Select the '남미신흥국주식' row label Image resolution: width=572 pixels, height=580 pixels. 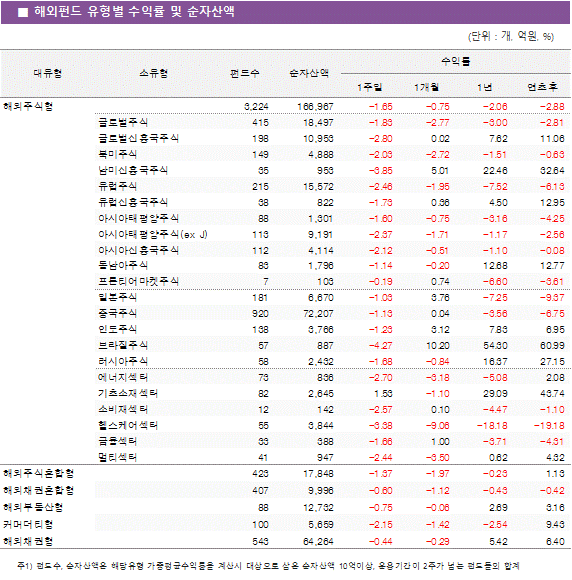point(133,170)
